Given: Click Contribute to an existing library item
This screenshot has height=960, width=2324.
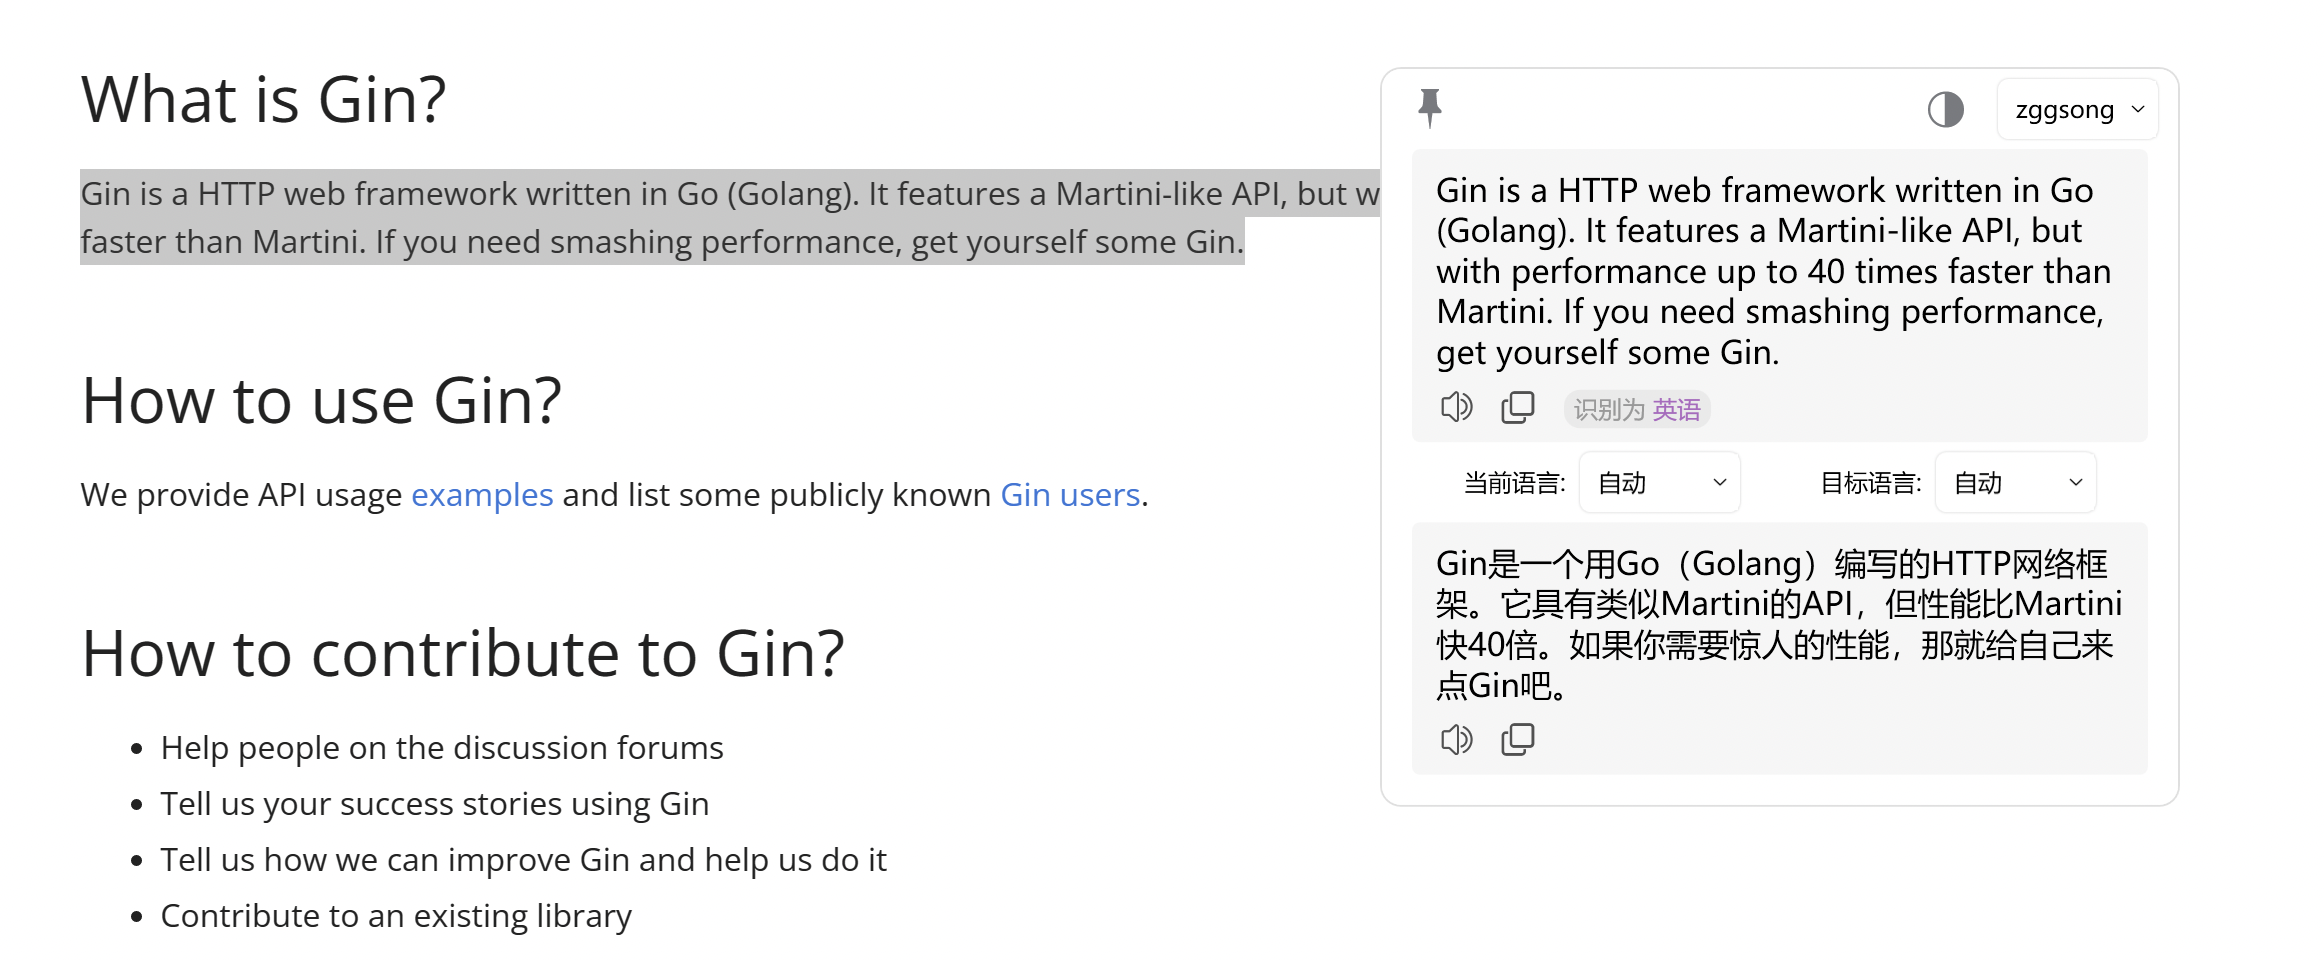Looking at the screenshot, I should (x=396, y=916).
